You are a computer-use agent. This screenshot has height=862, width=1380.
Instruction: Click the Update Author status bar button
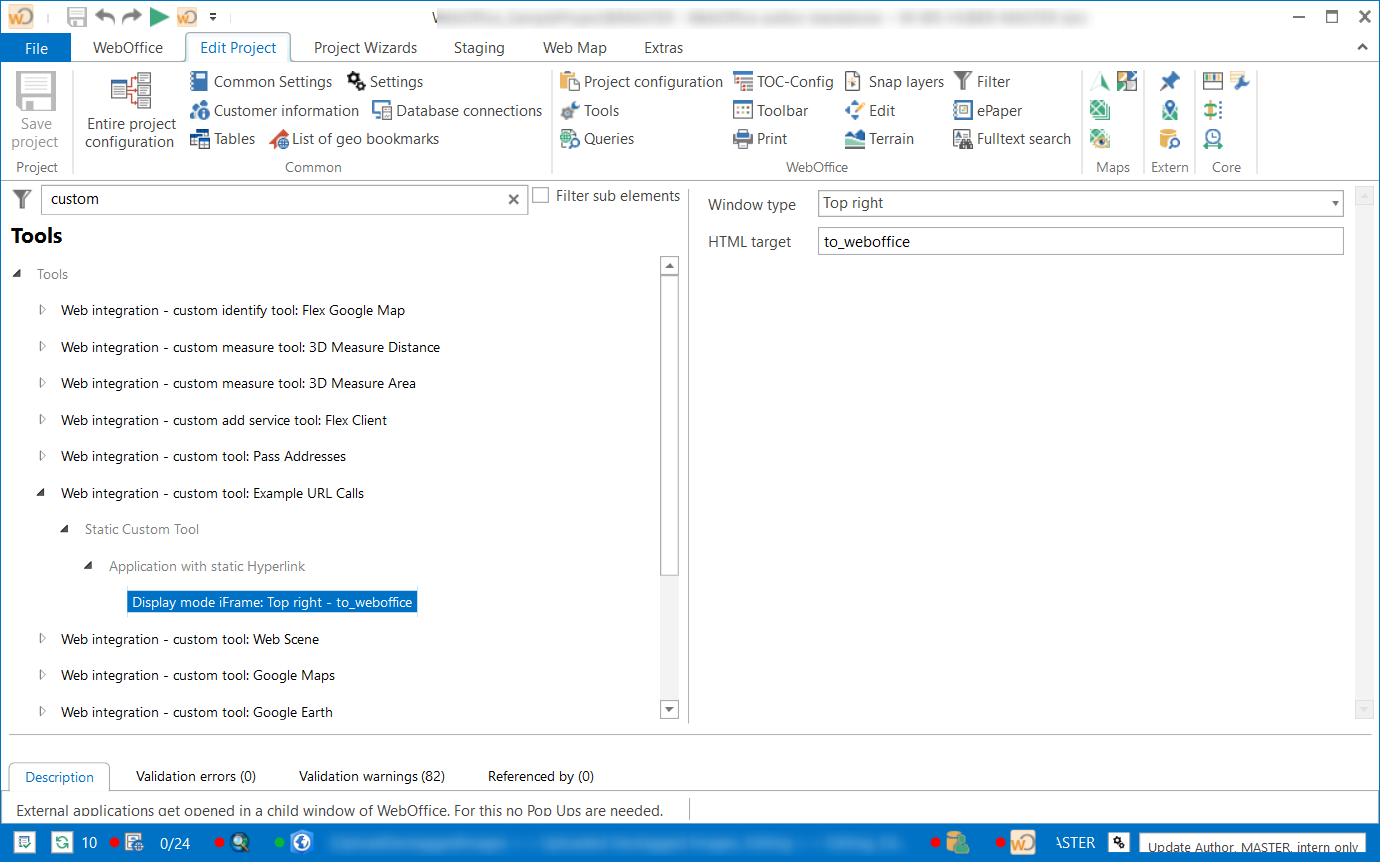(x=1252, y=846)
